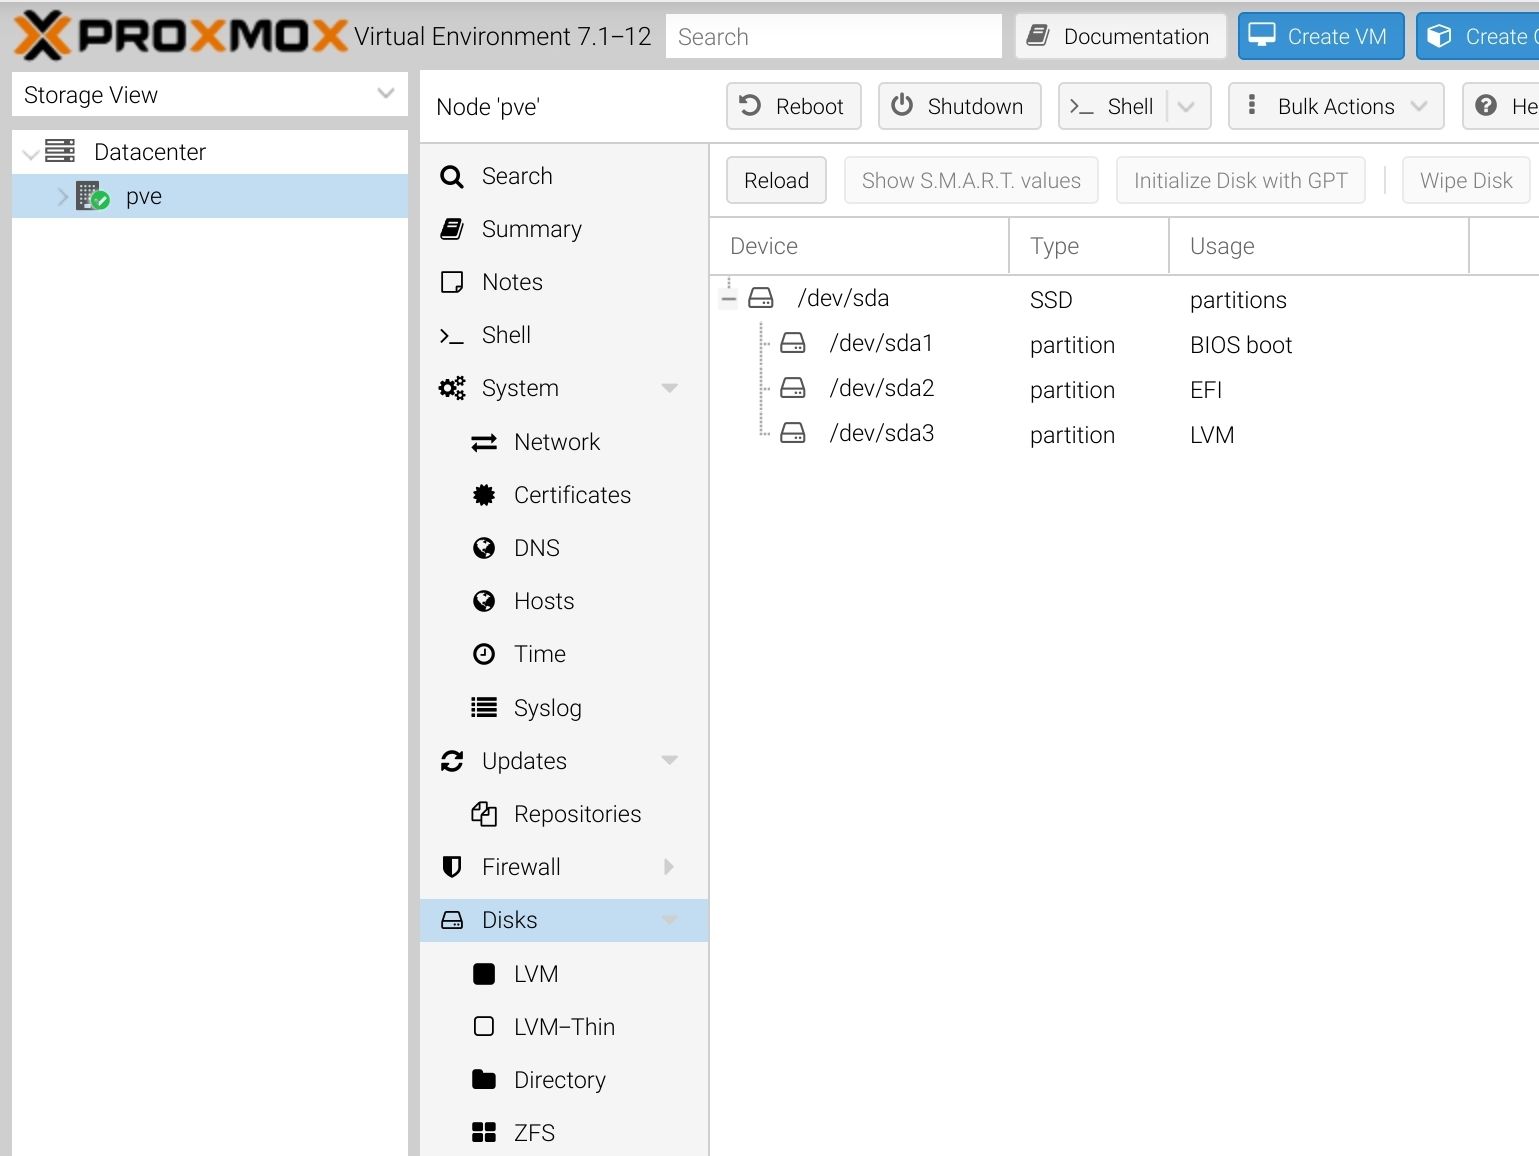This screenshot has height=1156, width=1539.
Task: Open the Storage View dropdown
Action: [385, 94]
